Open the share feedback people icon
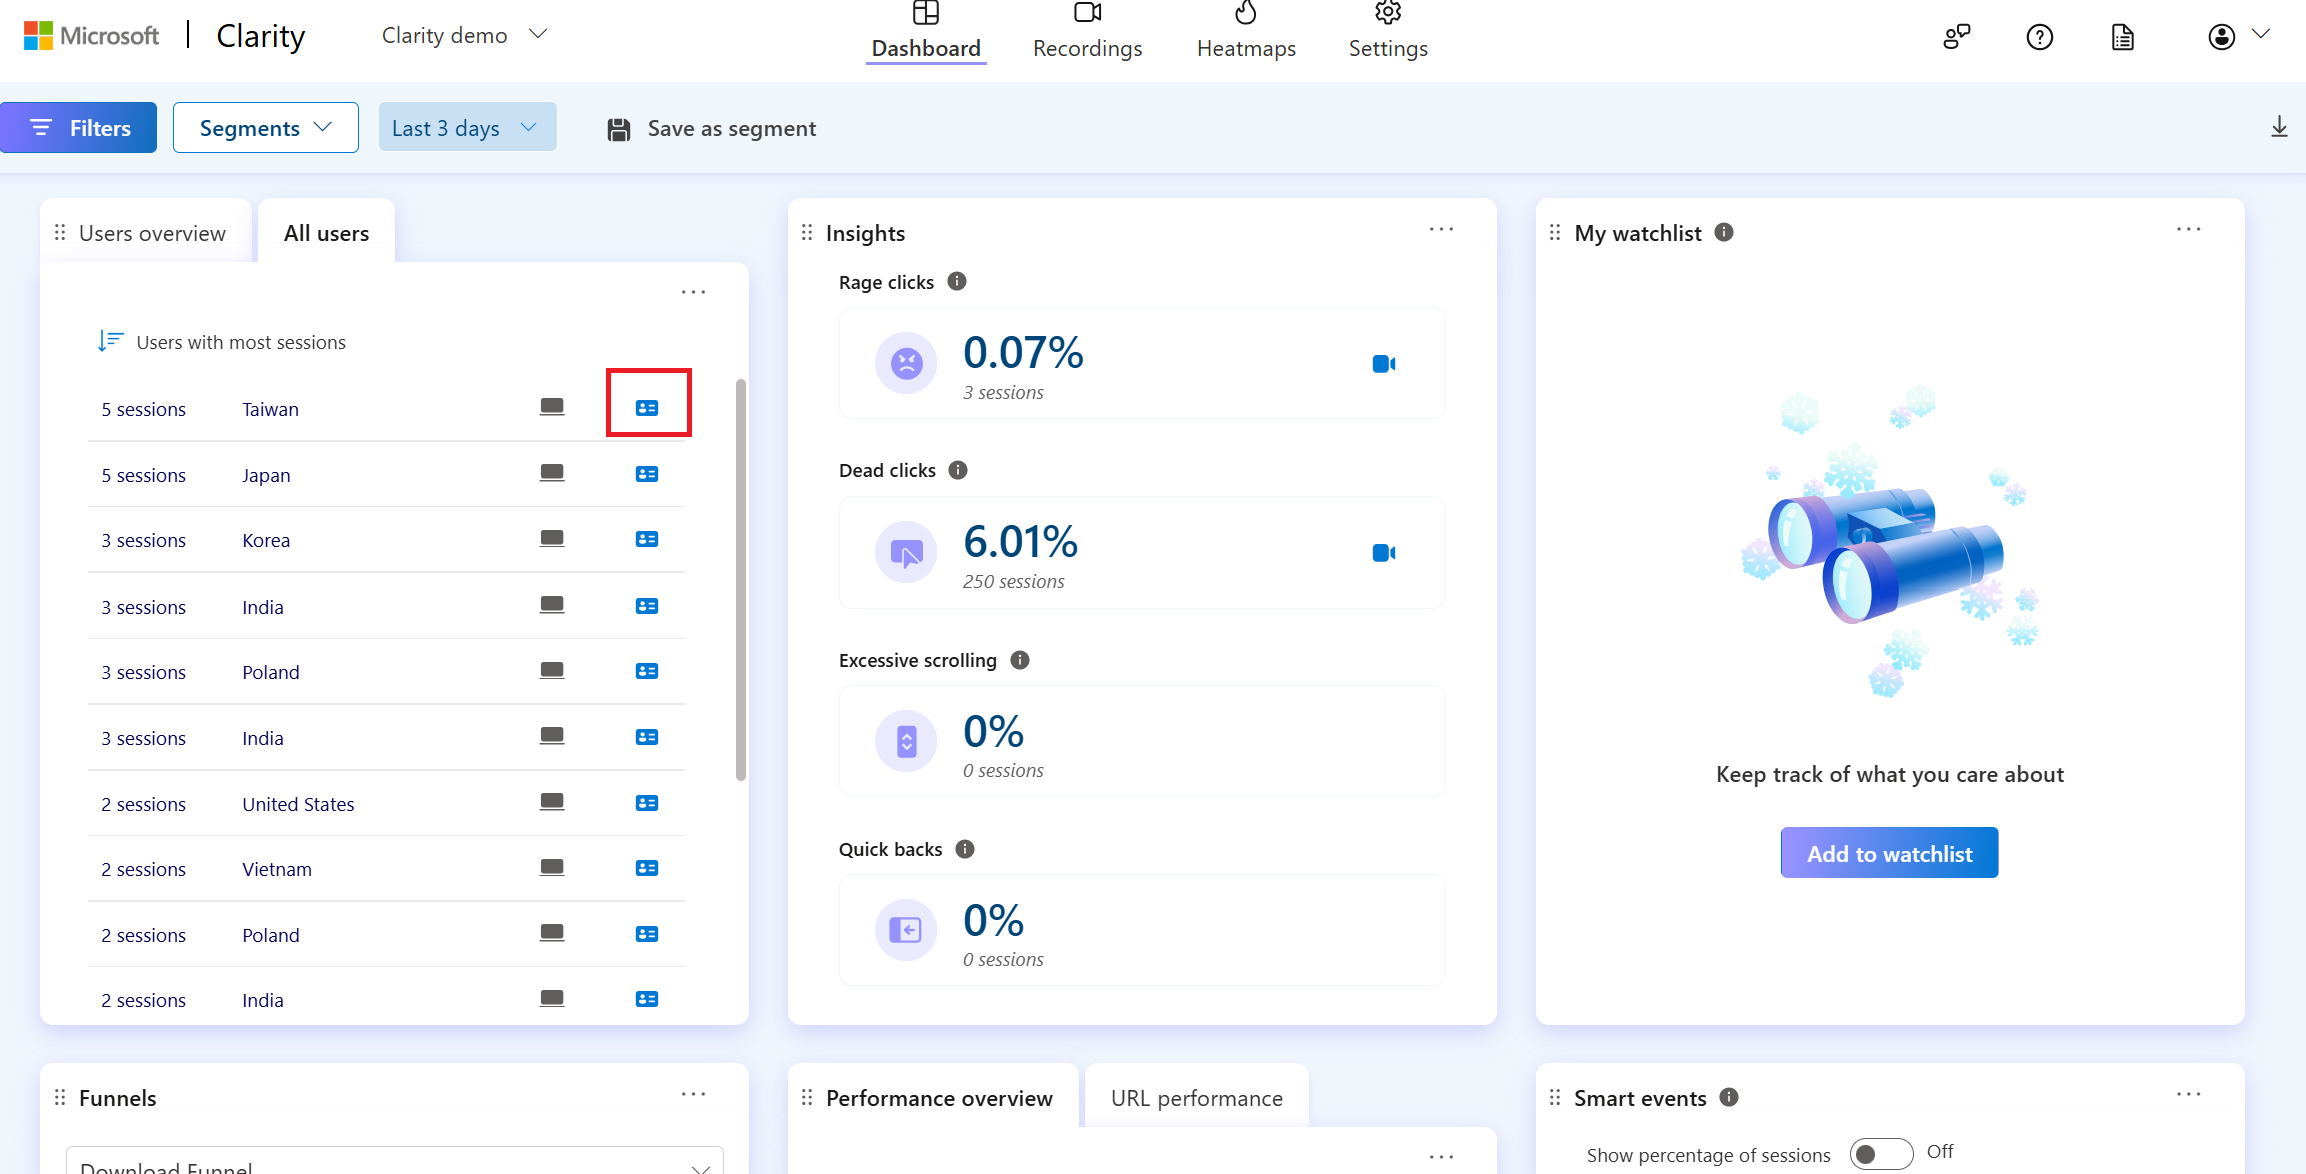2306x1174 pixels. pyautogui.click(x=1957, y=37)
